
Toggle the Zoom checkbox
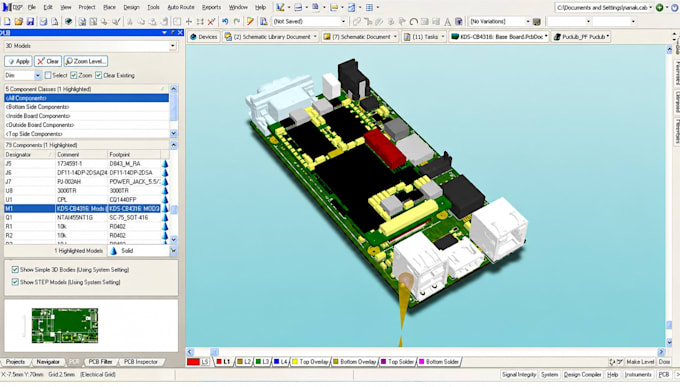coord(74,75)
